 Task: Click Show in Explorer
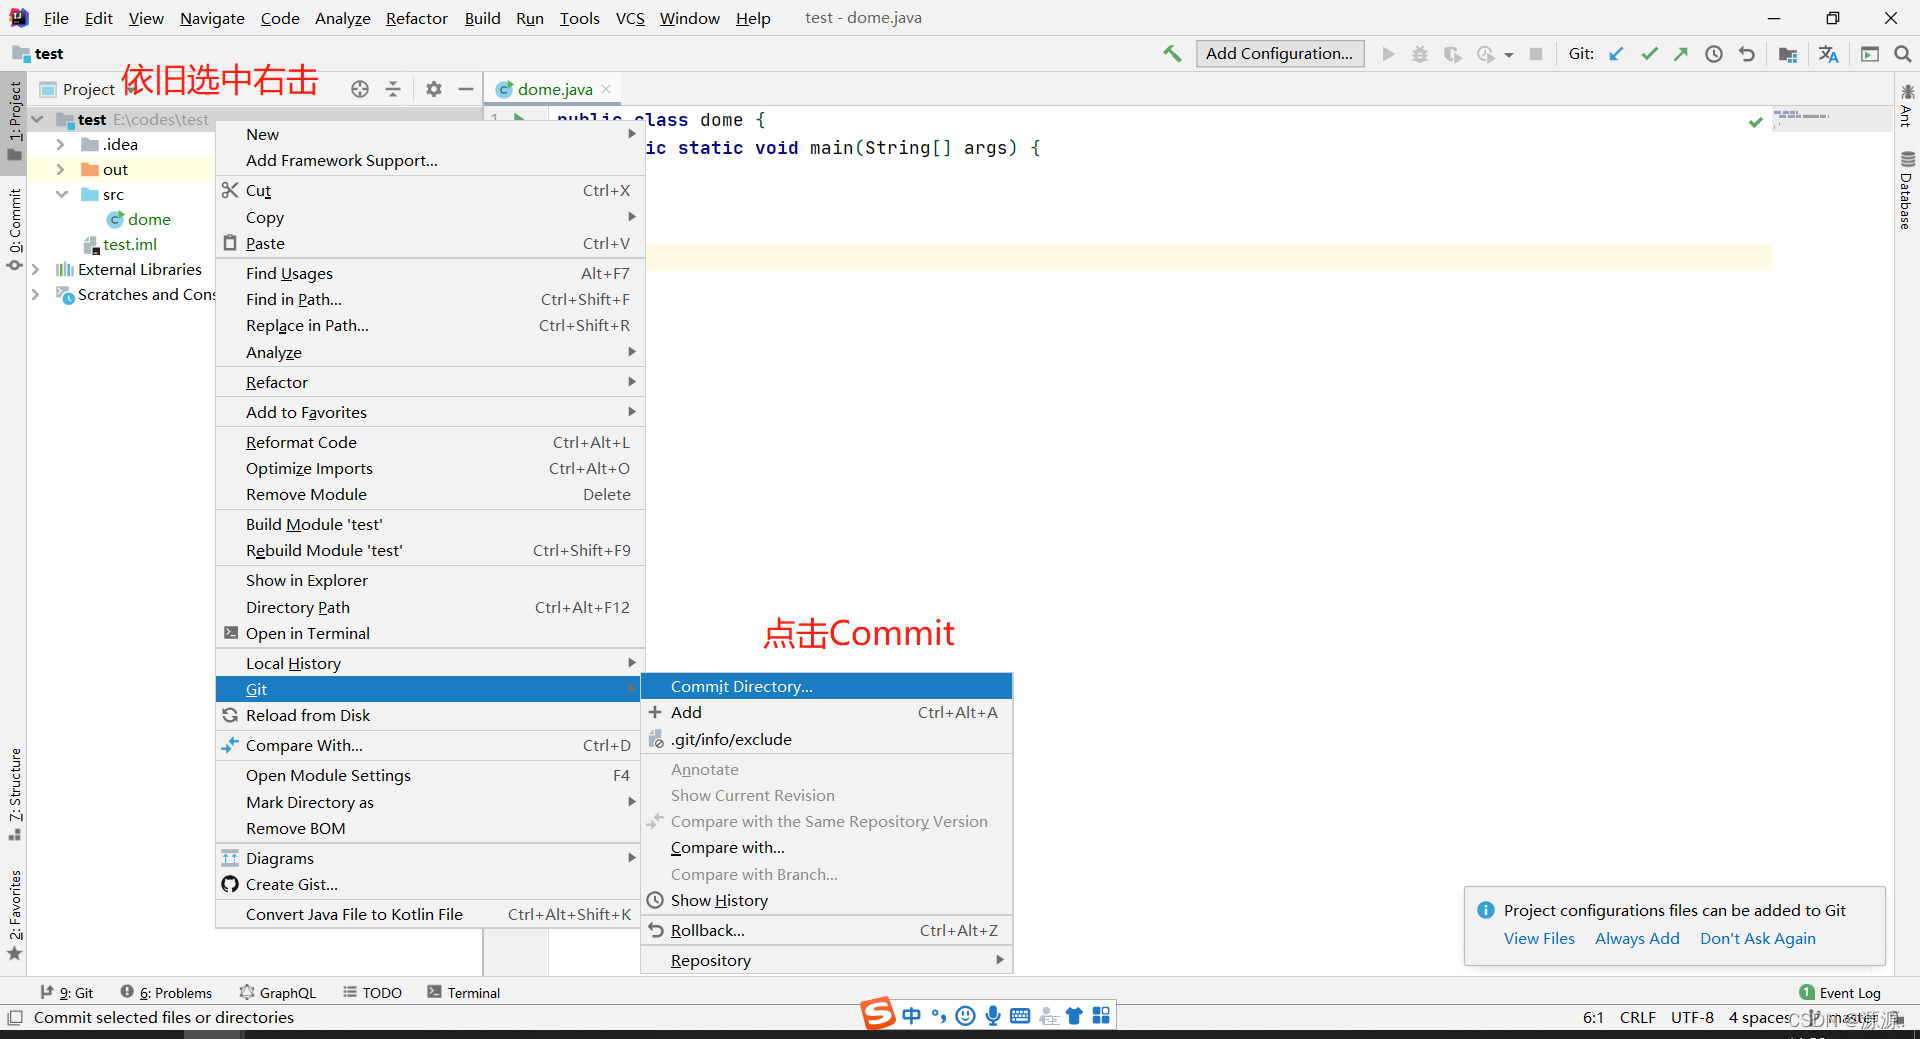(x=430, y=580)
